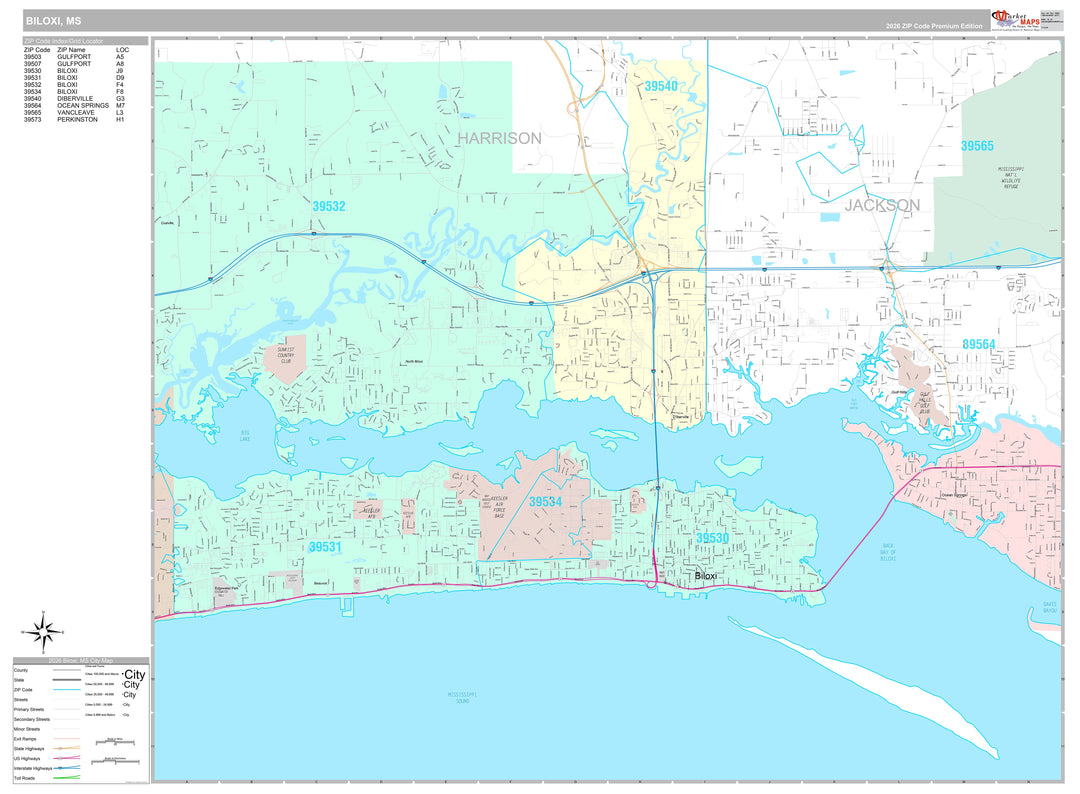This screenshot has width=1080, height=794.
Task: Select the '39507 GULFPORT' index row
Action: click(x=74, y=64)
